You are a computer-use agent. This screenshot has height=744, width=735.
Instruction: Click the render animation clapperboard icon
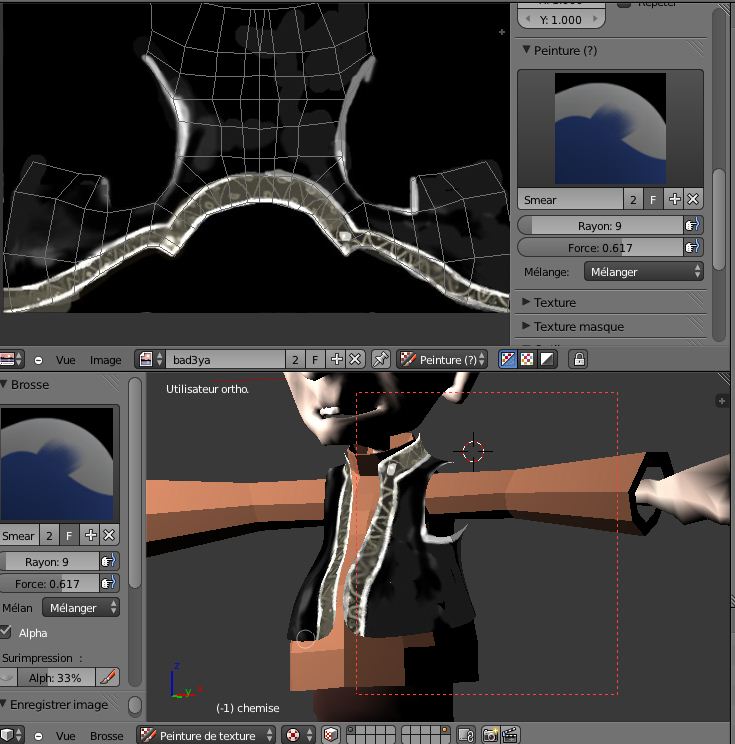click(x=509, y=735)
